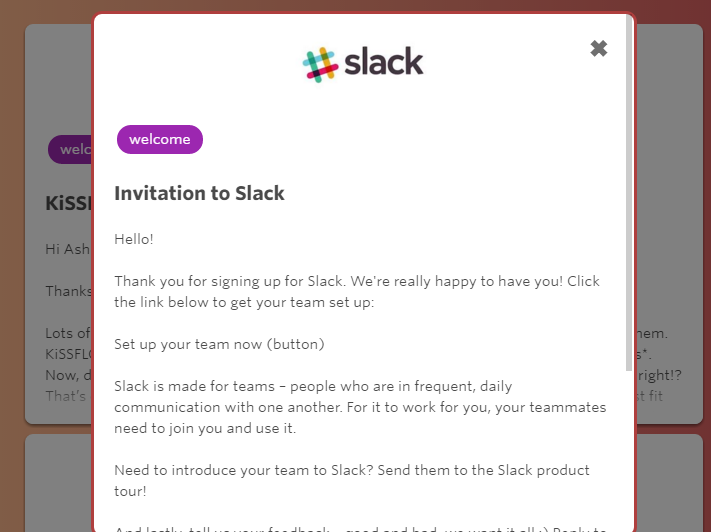This screenshot has width=711, height=532.
Task: Click the Hi Ash text behind the popup
Action: [x=68, y=249]
